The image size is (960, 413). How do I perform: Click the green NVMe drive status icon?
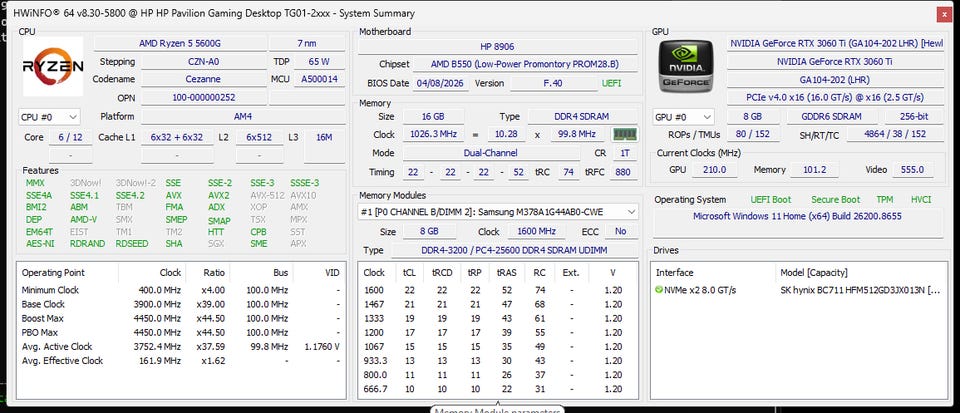tap(659, 290)
